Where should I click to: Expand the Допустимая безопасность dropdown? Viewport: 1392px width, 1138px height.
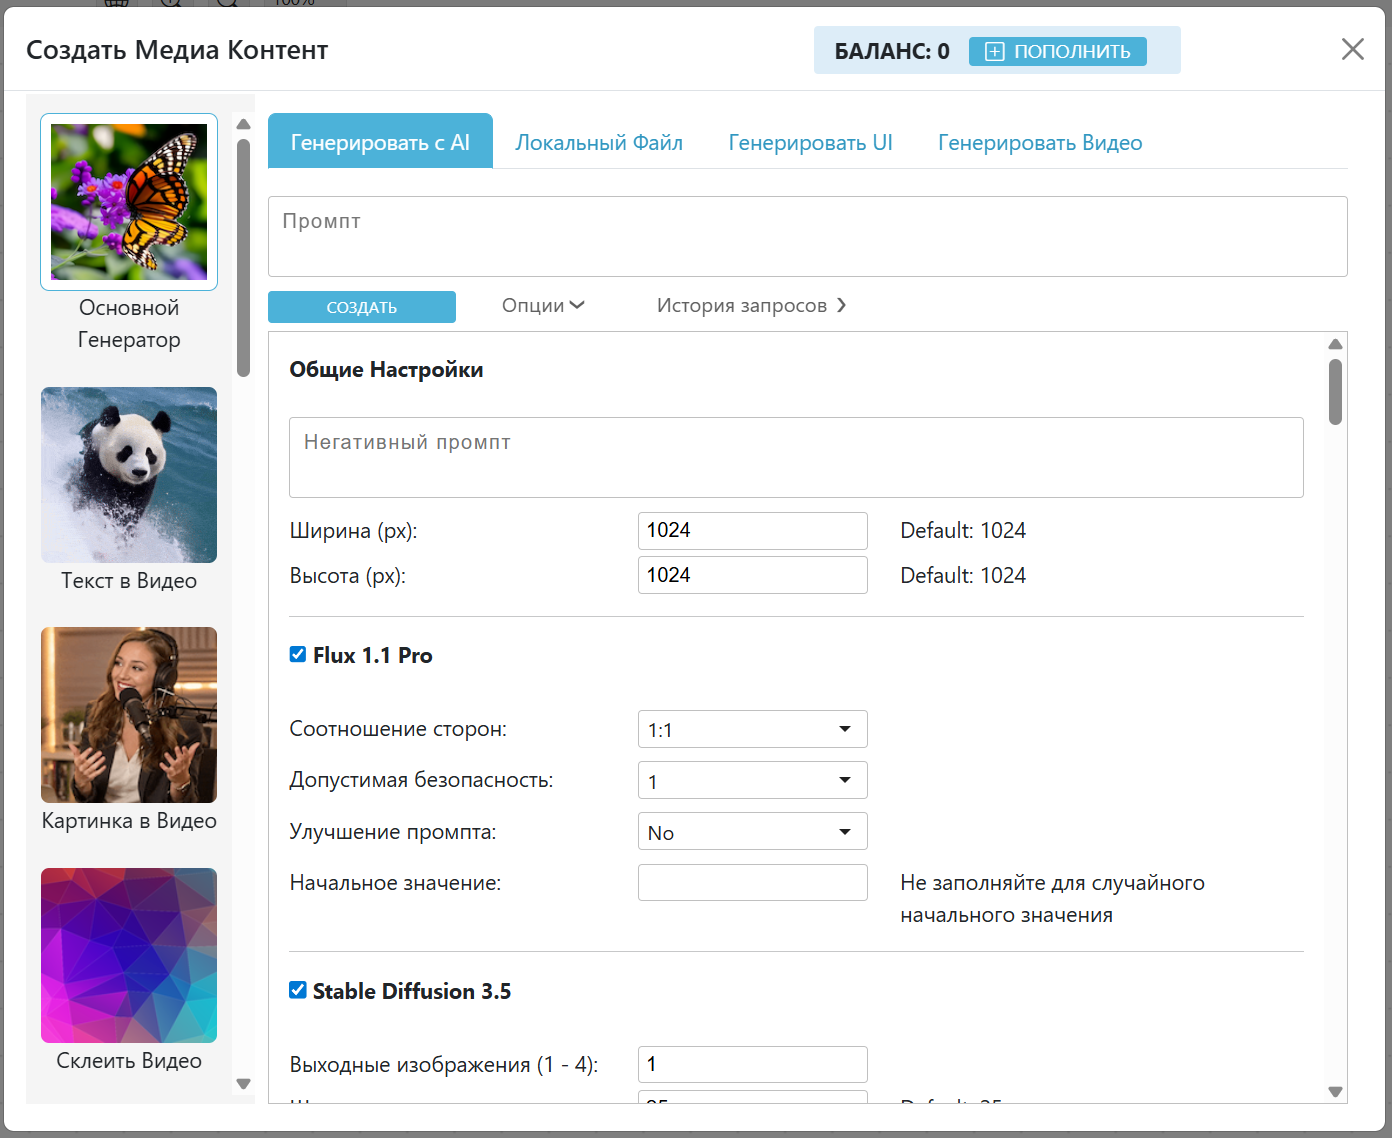[752, 781]
